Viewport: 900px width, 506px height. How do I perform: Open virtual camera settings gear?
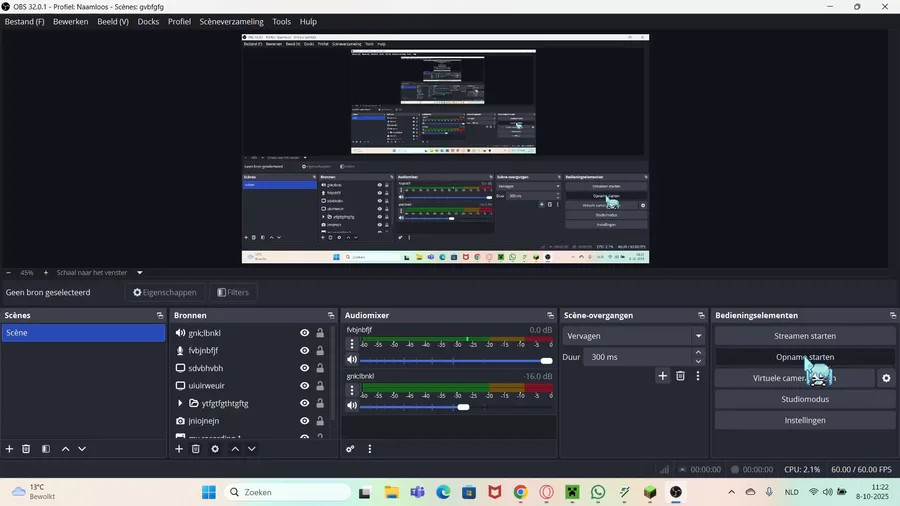click(x=886, y=378)
